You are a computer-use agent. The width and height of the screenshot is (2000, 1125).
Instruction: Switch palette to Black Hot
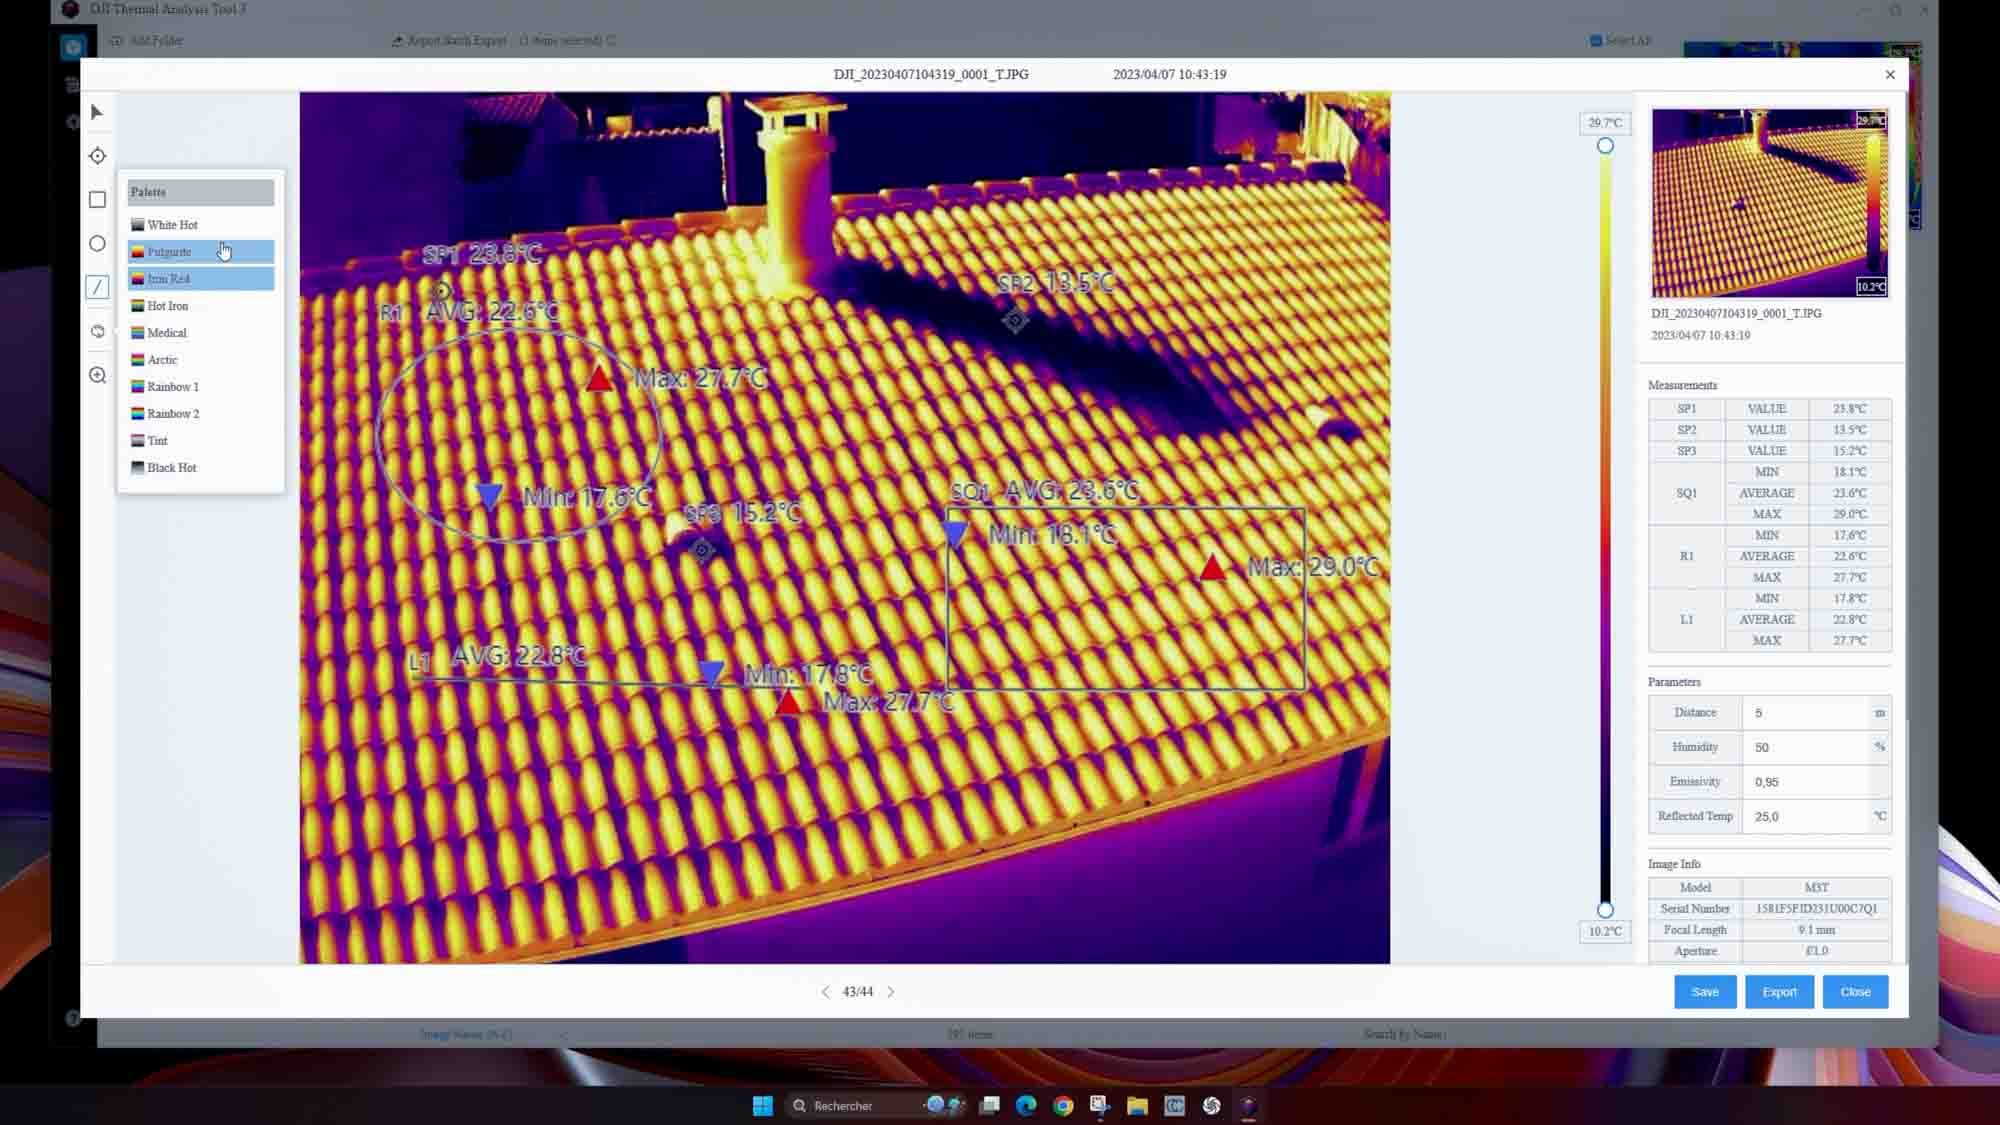(170, 467)
